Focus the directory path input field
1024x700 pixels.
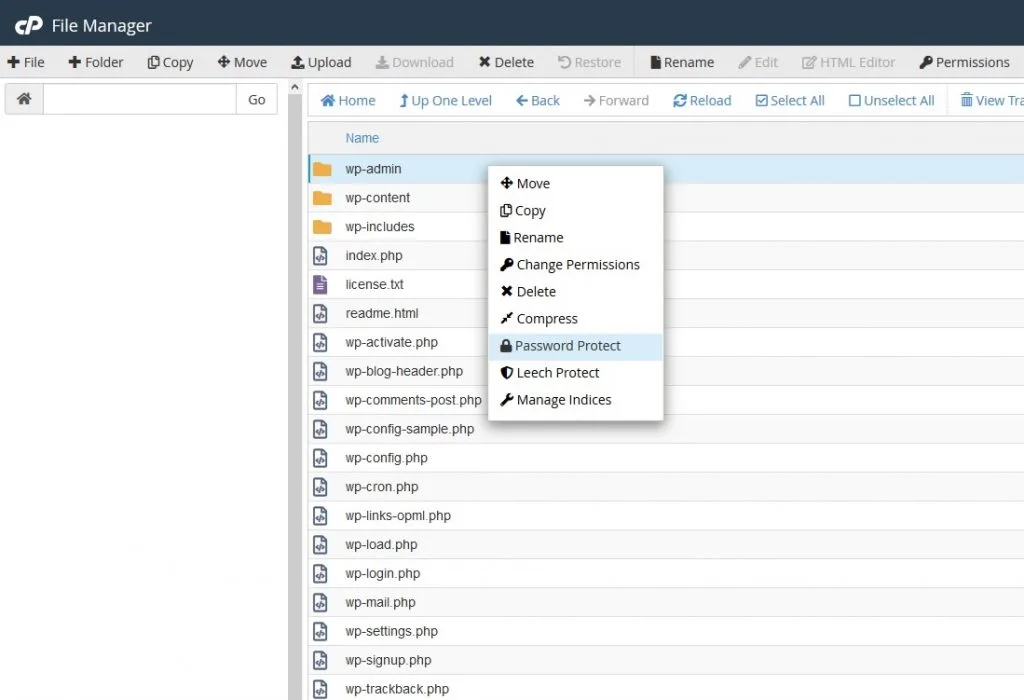click(140, 99)
